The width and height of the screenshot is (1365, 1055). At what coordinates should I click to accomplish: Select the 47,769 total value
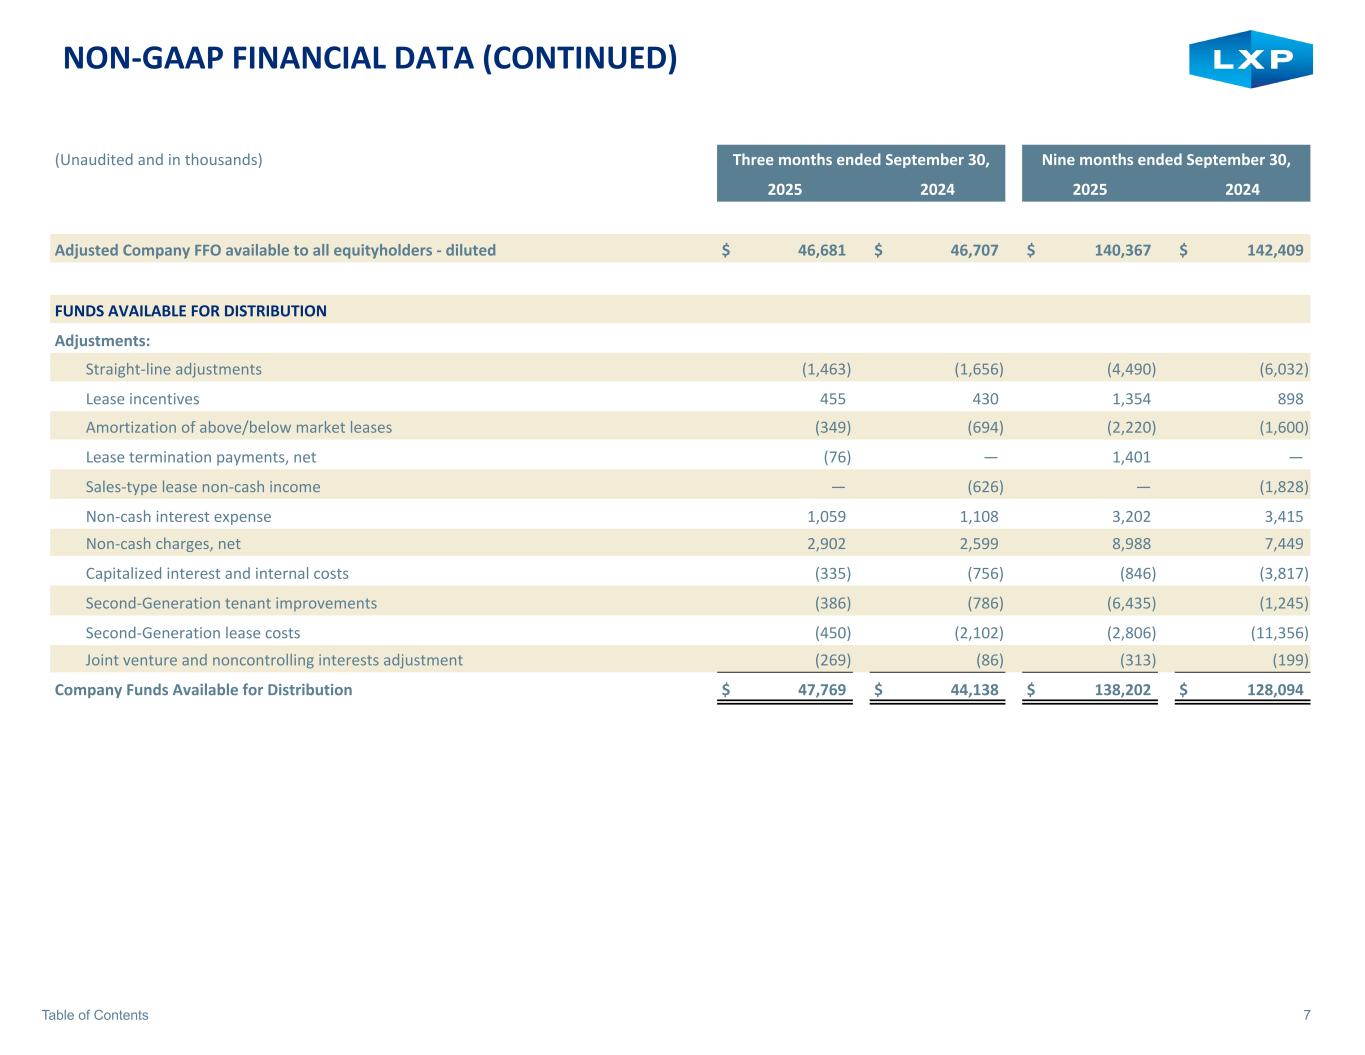pyautogui.click(x=821, y=690)
